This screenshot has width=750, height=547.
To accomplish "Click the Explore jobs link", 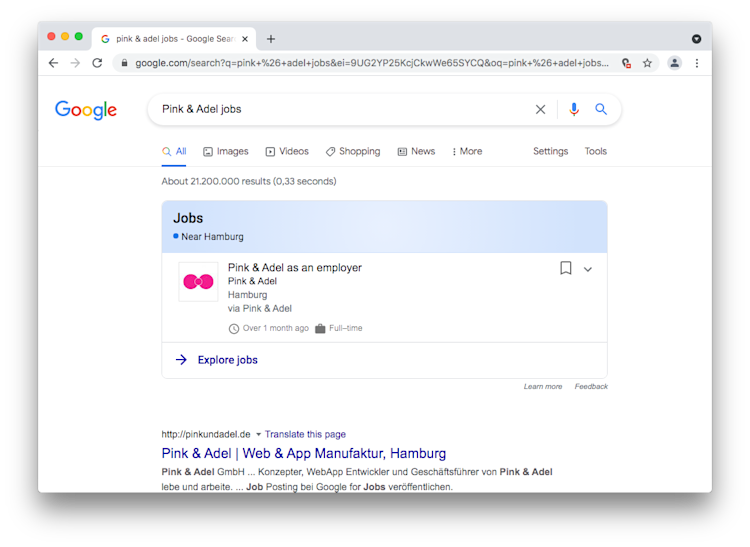I will [x=228, y=360].
